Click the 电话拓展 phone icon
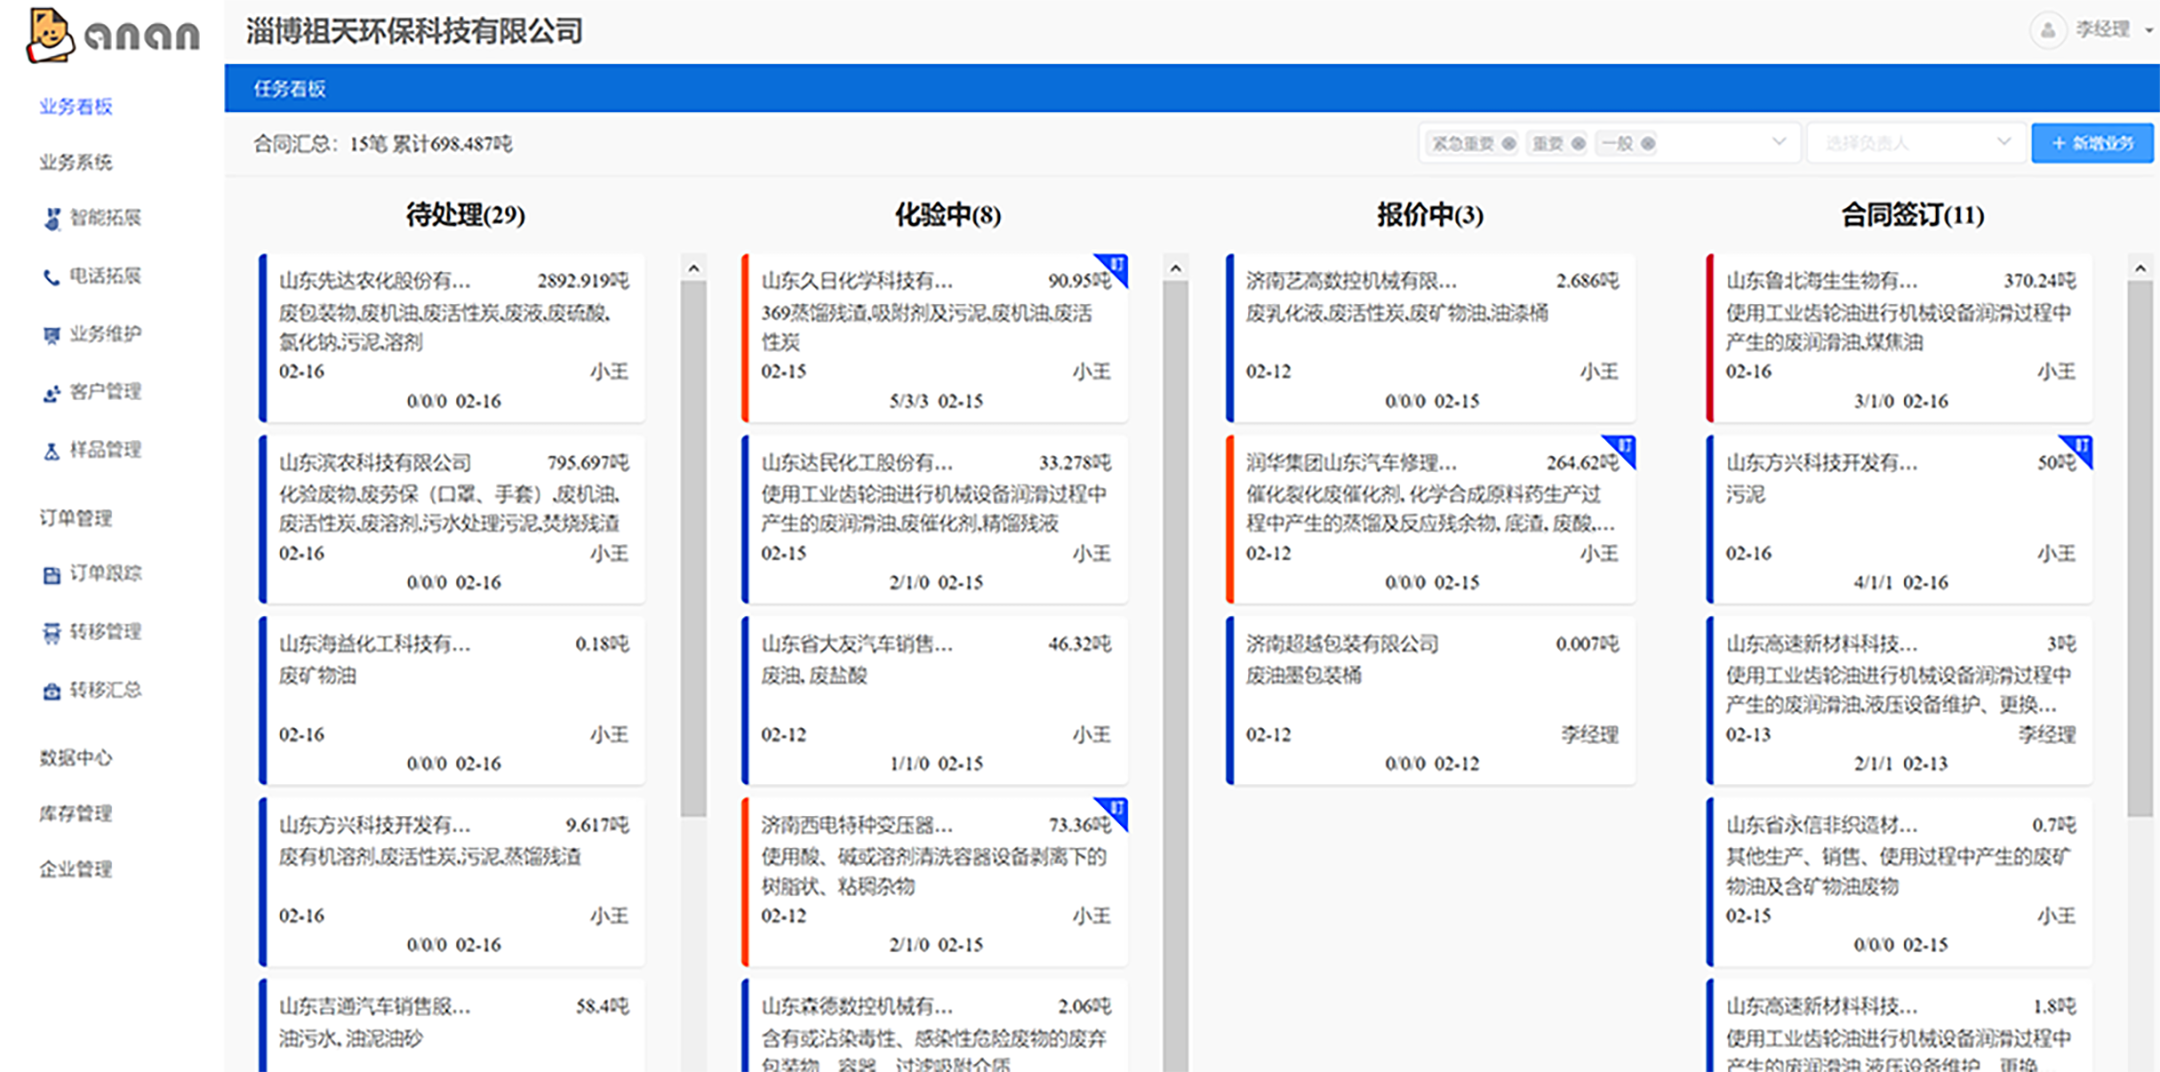The height and width of the screenshot is (1072, 2160). 52,277
